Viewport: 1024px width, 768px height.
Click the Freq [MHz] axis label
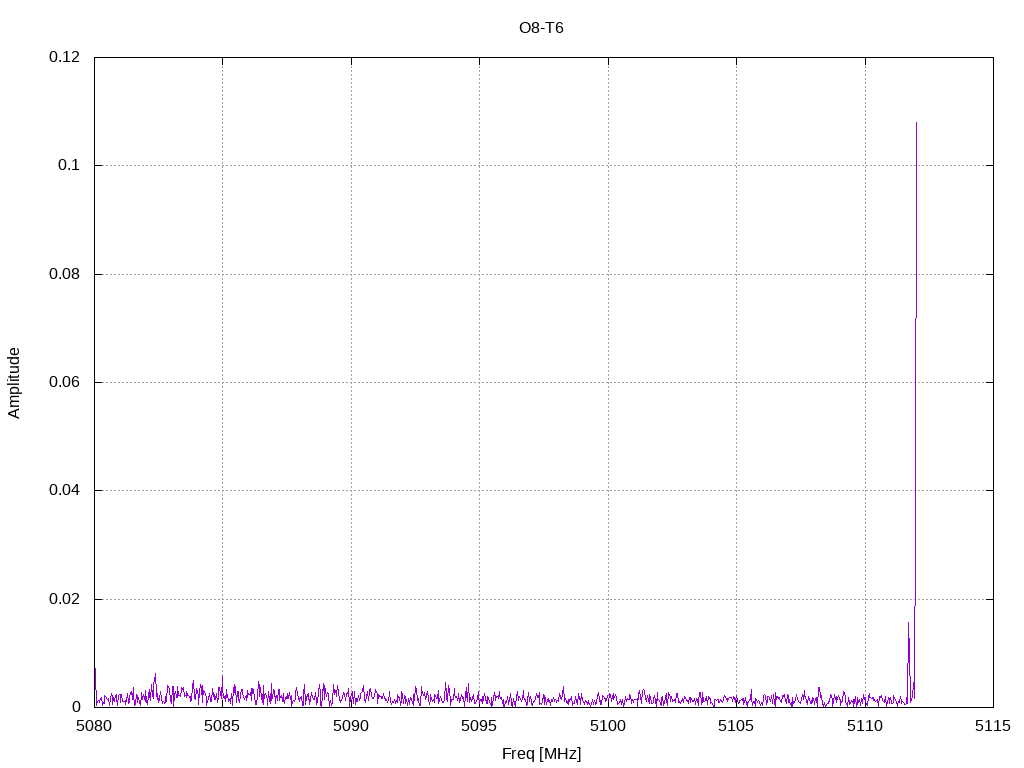point(541,754)
